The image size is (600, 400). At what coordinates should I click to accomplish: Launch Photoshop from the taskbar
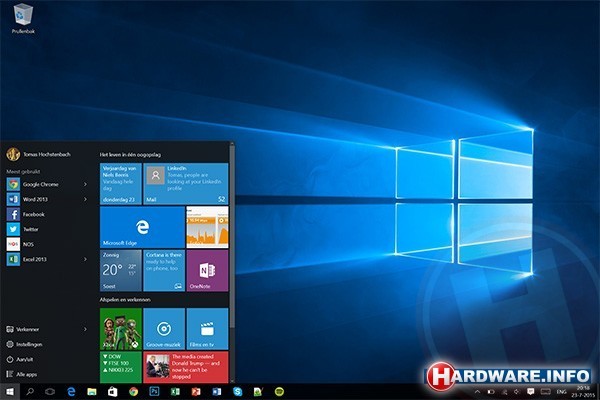151,391
